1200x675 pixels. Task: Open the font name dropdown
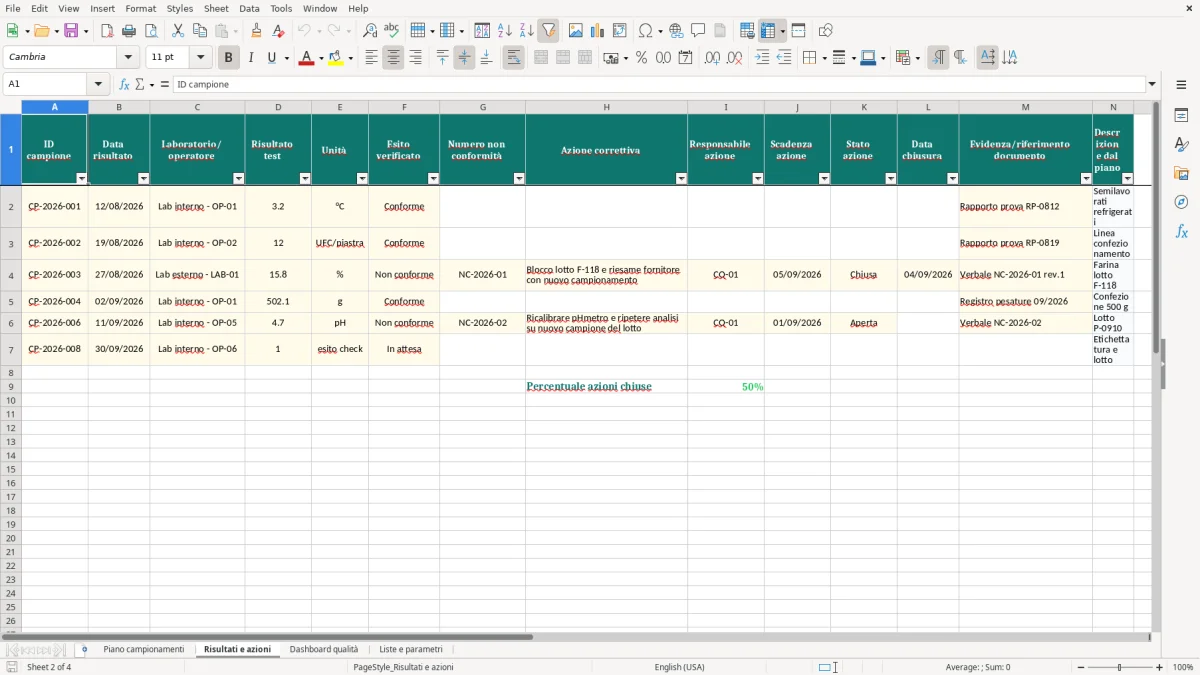pos(128,58)
